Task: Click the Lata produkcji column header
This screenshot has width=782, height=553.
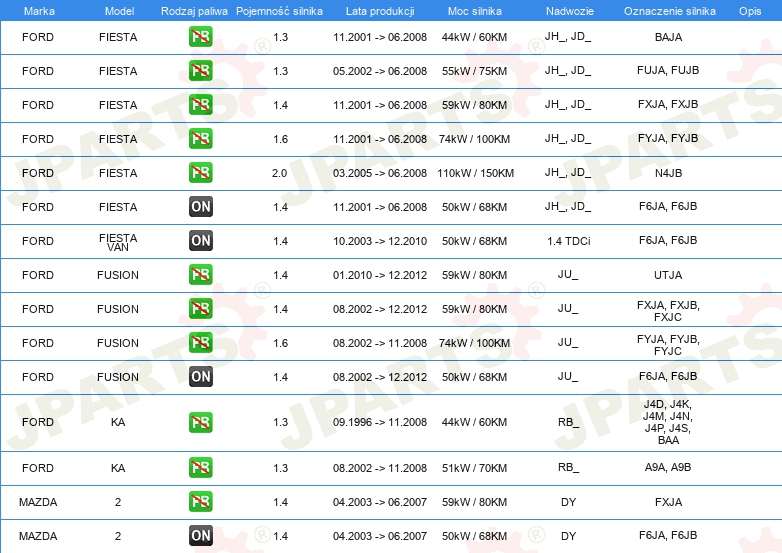Action: tap(380, 11)
